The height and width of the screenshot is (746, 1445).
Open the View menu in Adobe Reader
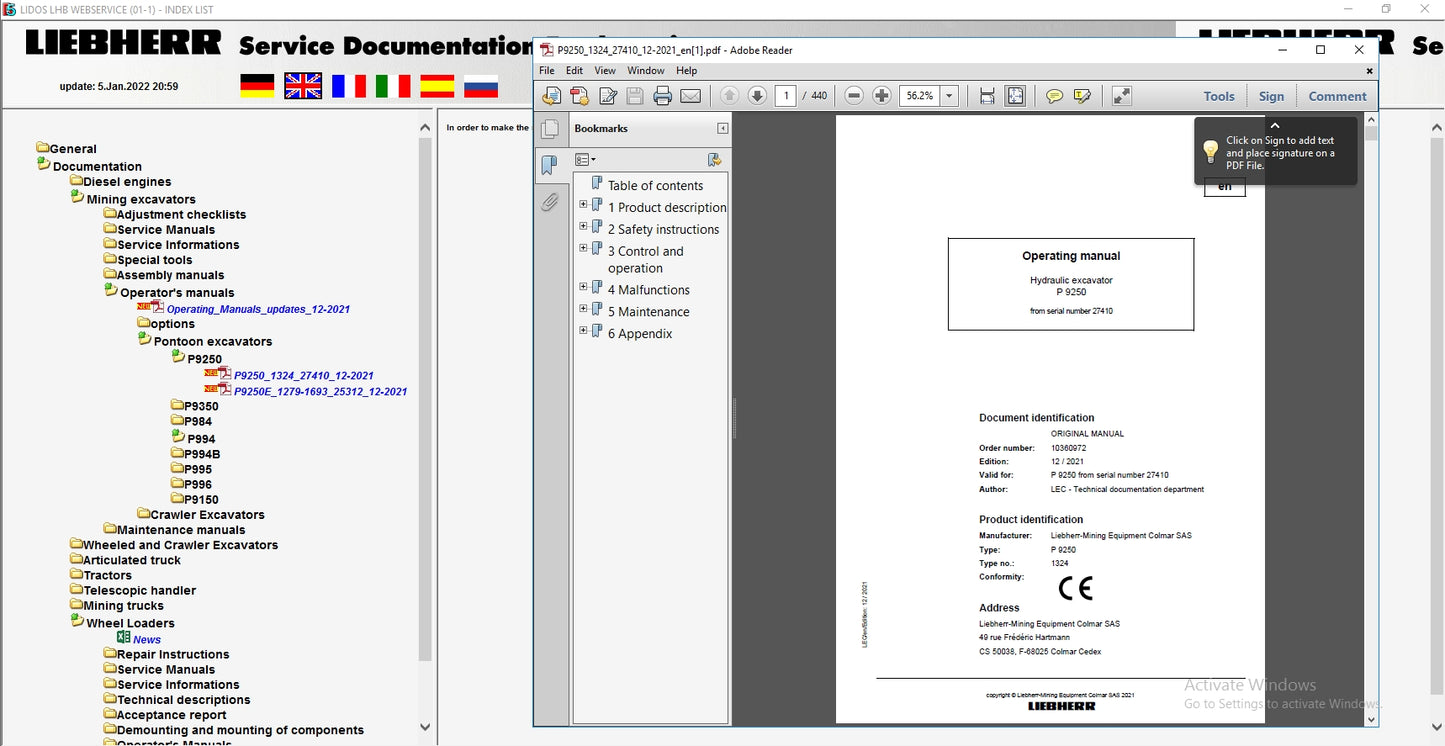coord(605,71)
